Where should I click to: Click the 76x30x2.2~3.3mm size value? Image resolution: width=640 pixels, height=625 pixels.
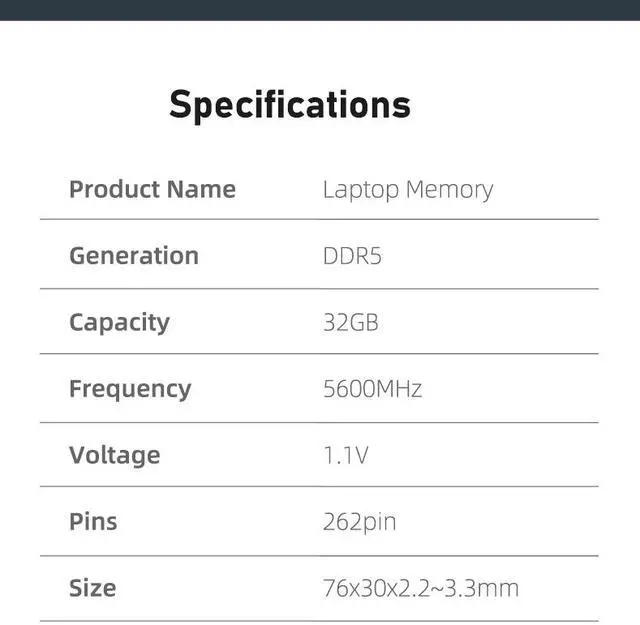tap(420, 587)
